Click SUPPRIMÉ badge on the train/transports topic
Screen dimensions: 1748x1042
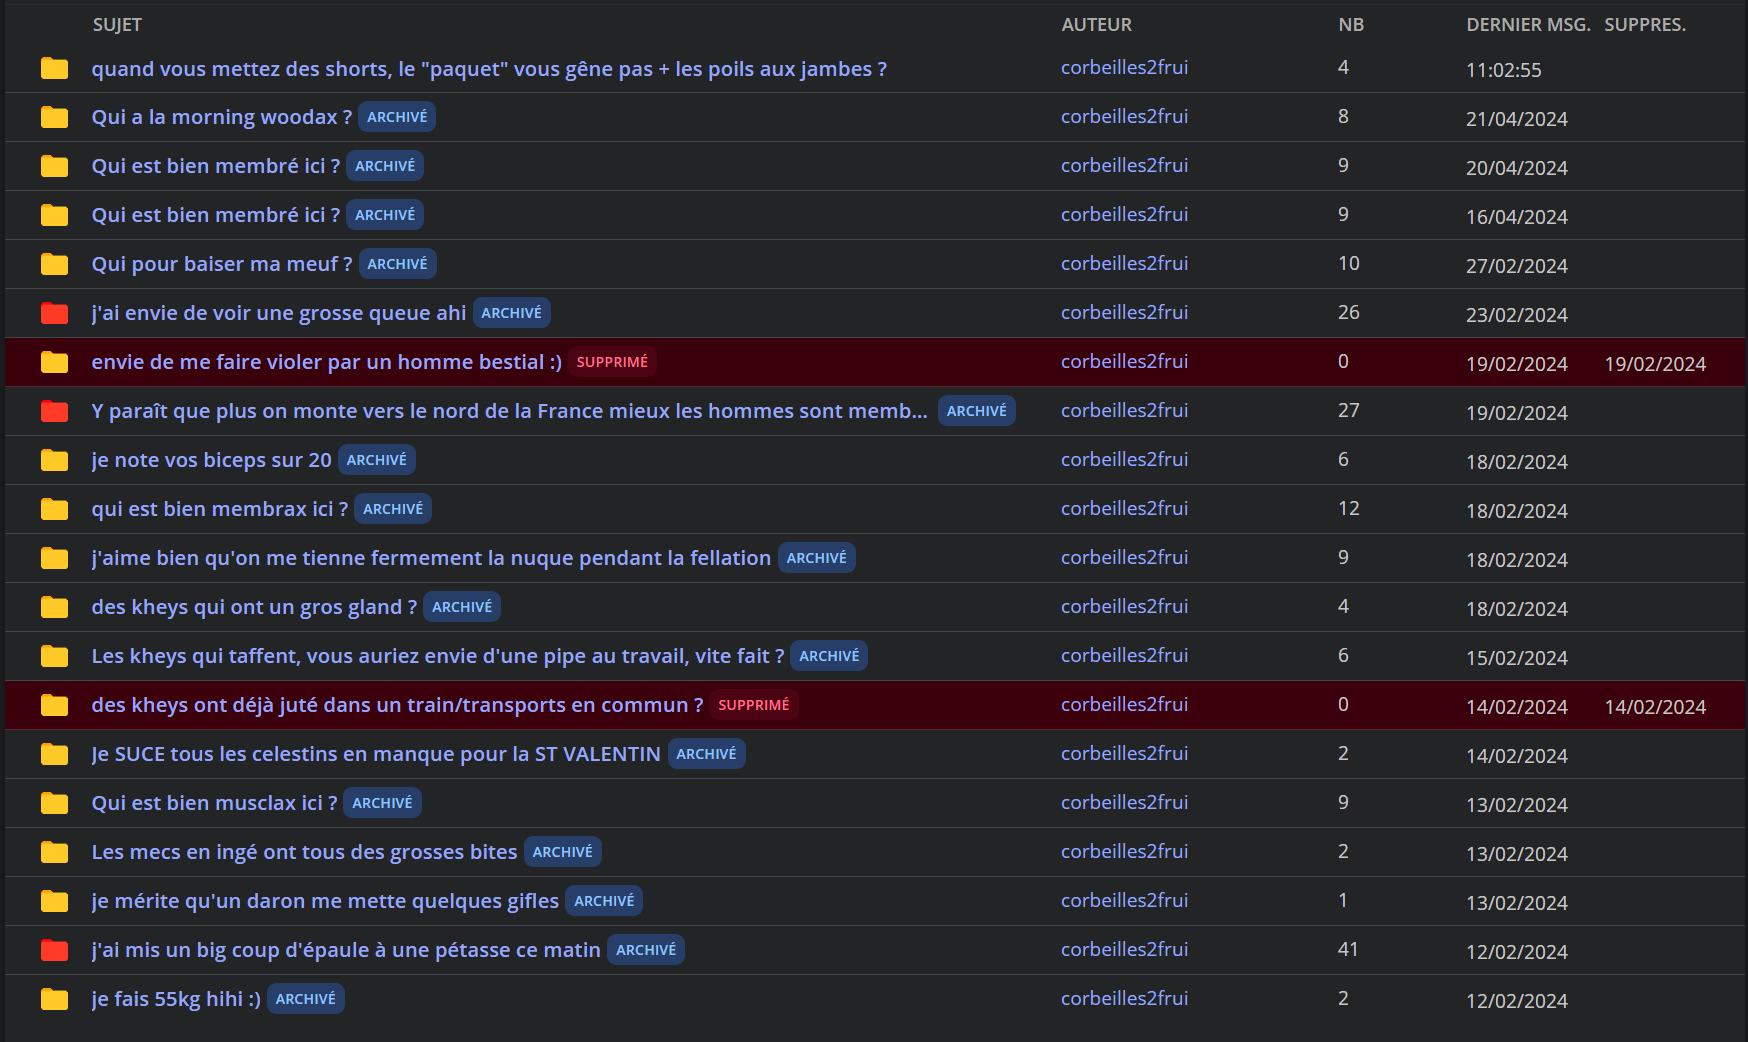click(x=753, y=705)
